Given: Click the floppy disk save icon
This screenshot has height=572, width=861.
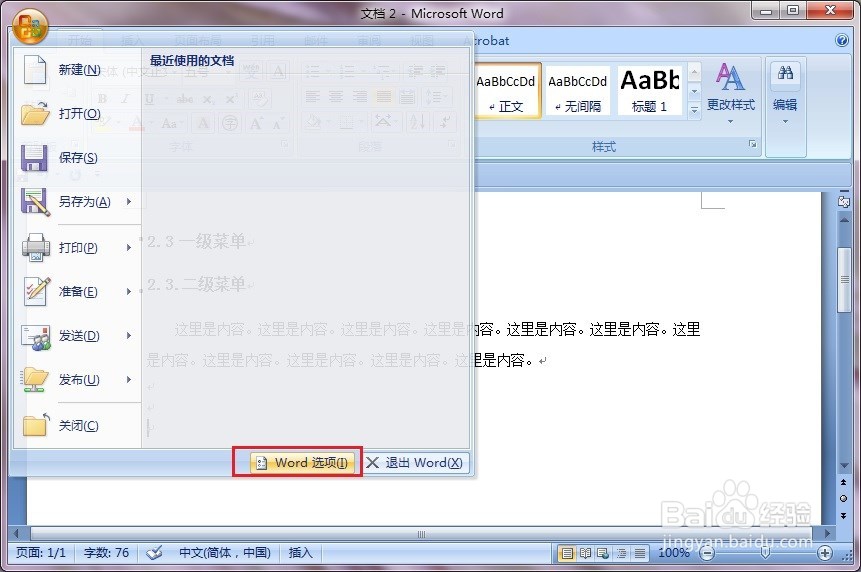Looking at the screenshot, I should (34, 158).
